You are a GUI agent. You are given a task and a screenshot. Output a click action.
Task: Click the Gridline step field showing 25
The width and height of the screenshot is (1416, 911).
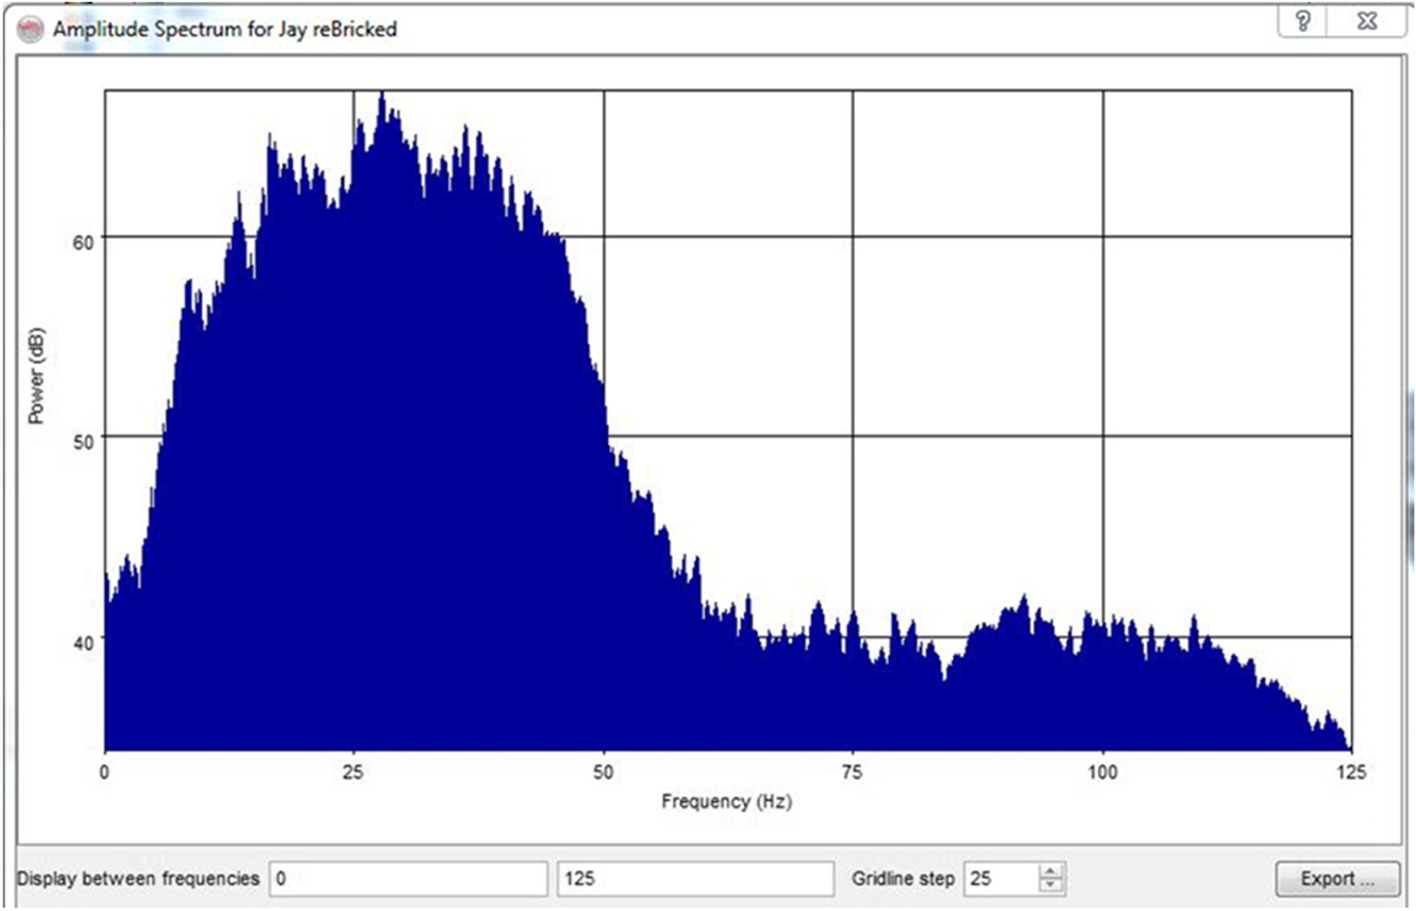[x=1001, y=879]
